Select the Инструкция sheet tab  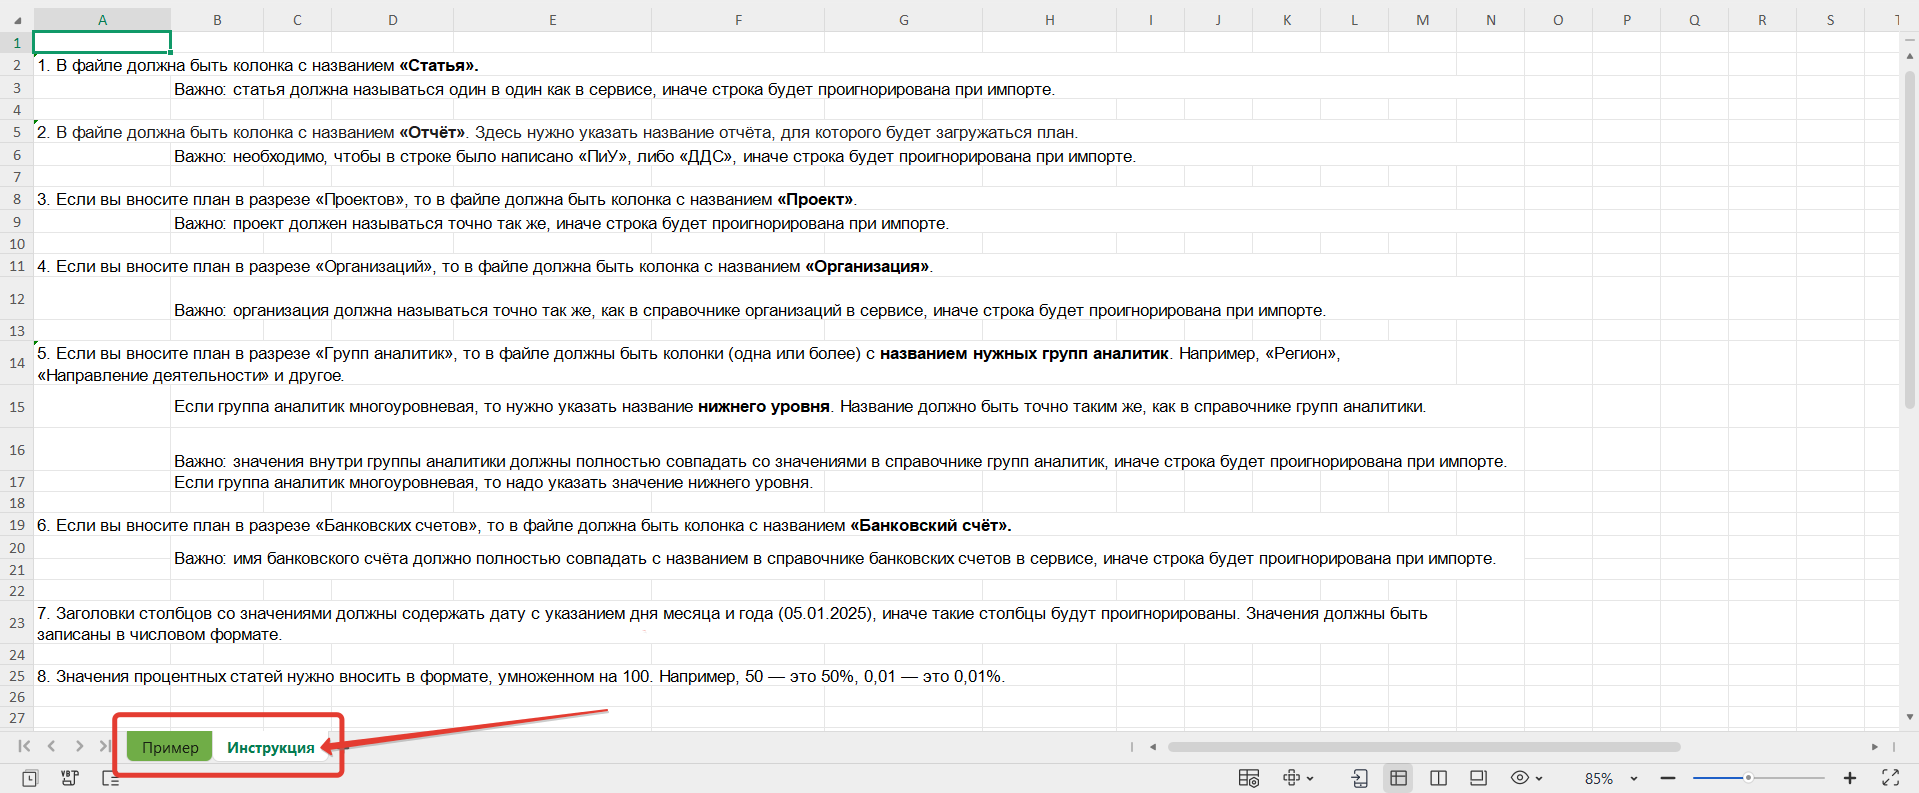[270, 747]
